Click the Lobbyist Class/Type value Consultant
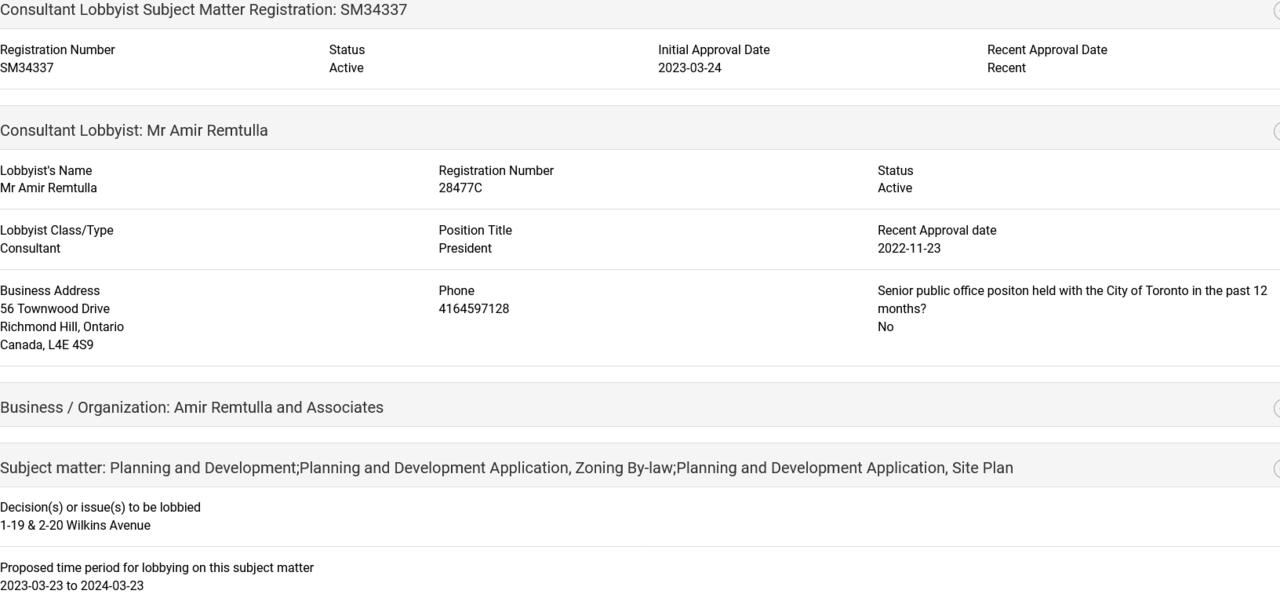 [30, 248]
